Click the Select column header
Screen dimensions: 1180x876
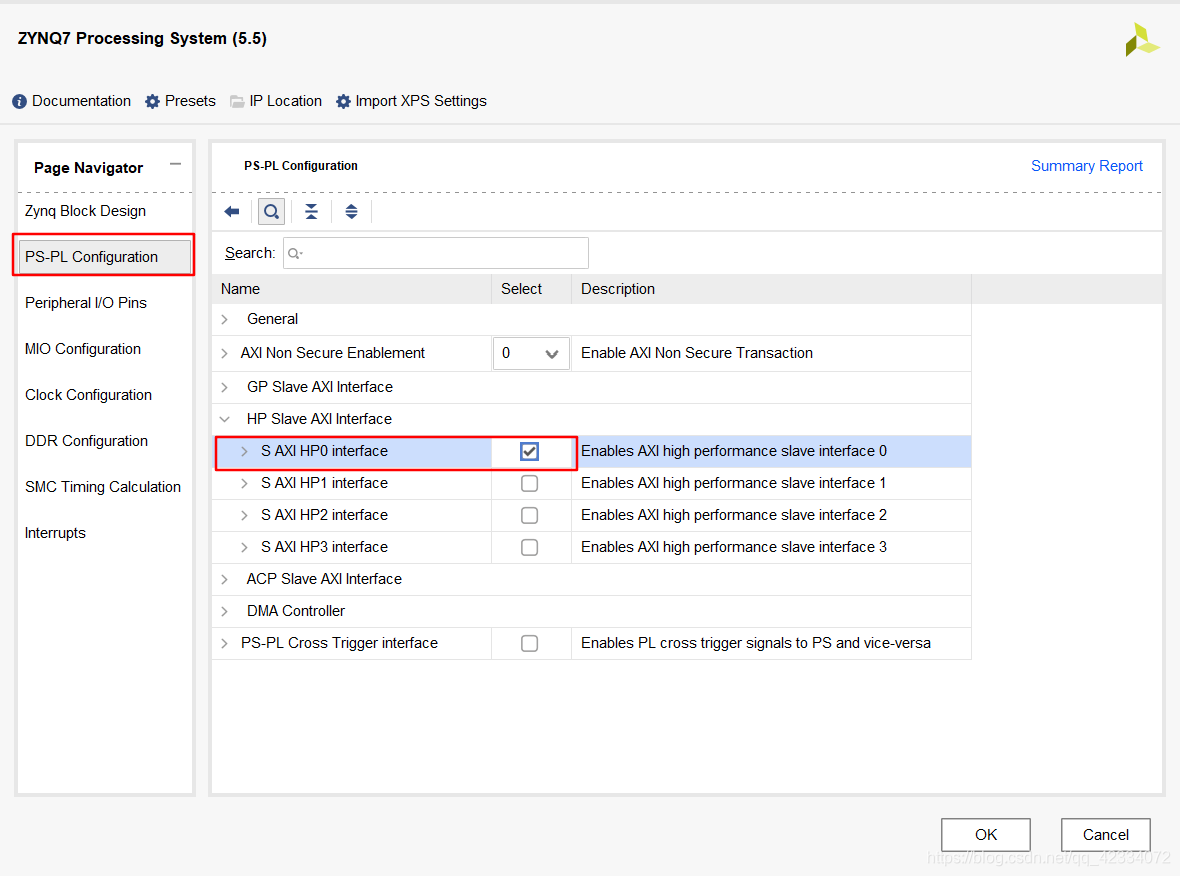pos(531,289)
